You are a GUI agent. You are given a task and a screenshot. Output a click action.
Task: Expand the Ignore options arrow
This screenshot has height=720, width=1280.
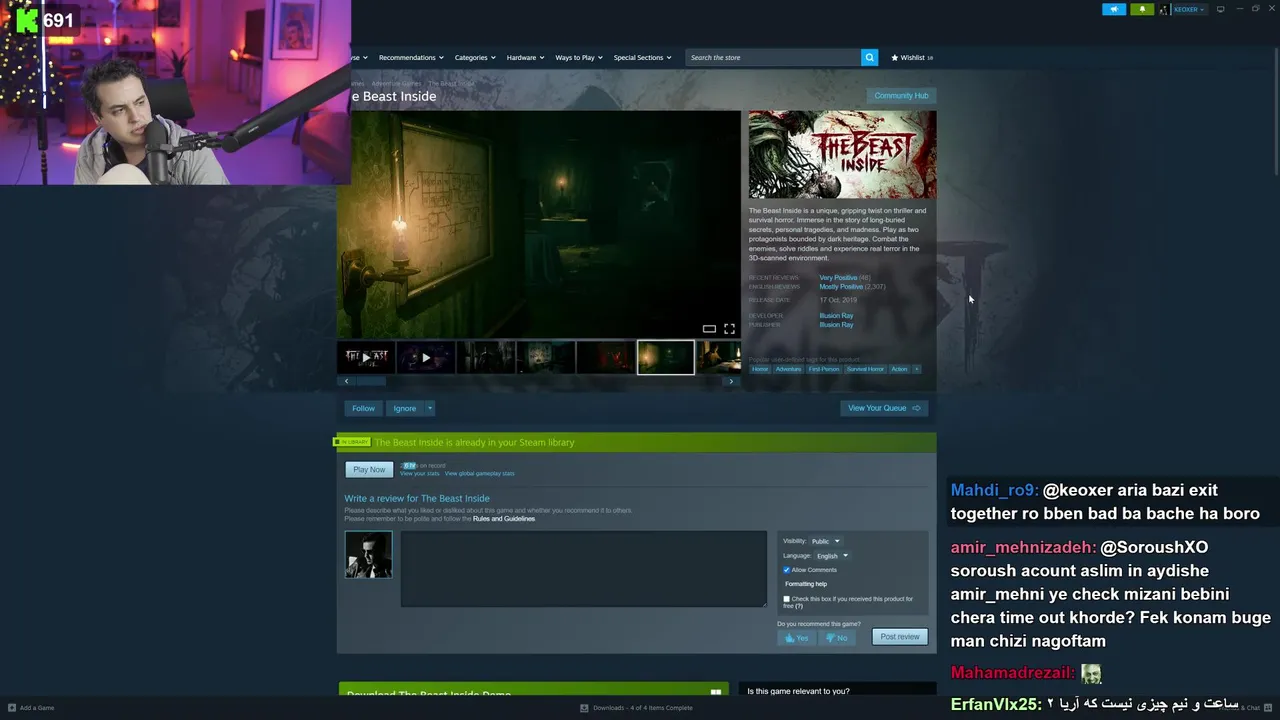tap(430, 408)
